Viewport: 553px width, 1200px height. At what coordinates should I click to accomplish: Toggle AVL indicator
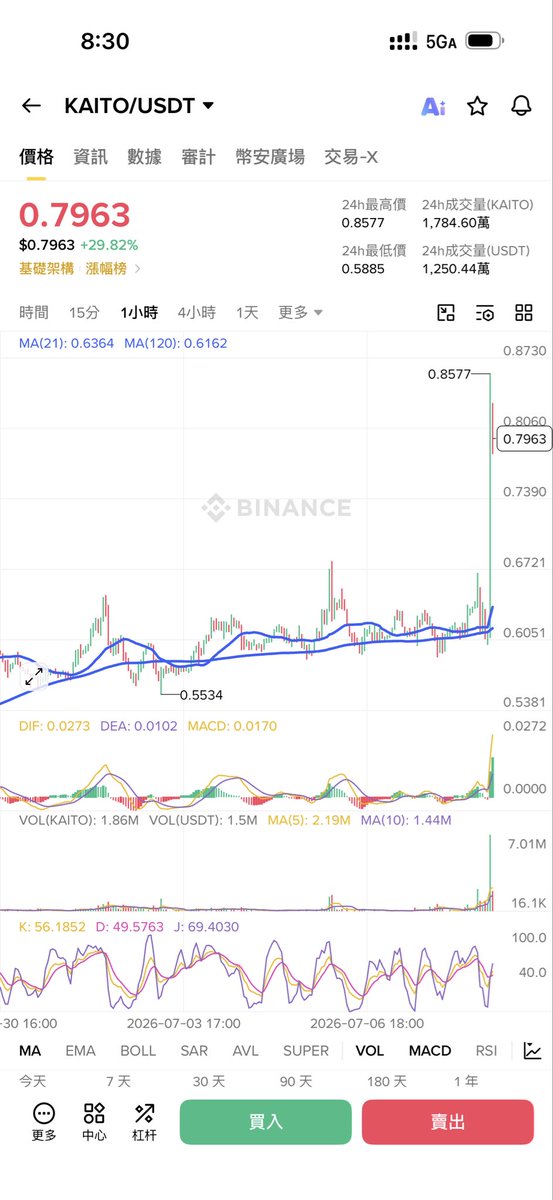coord(245,1051)
